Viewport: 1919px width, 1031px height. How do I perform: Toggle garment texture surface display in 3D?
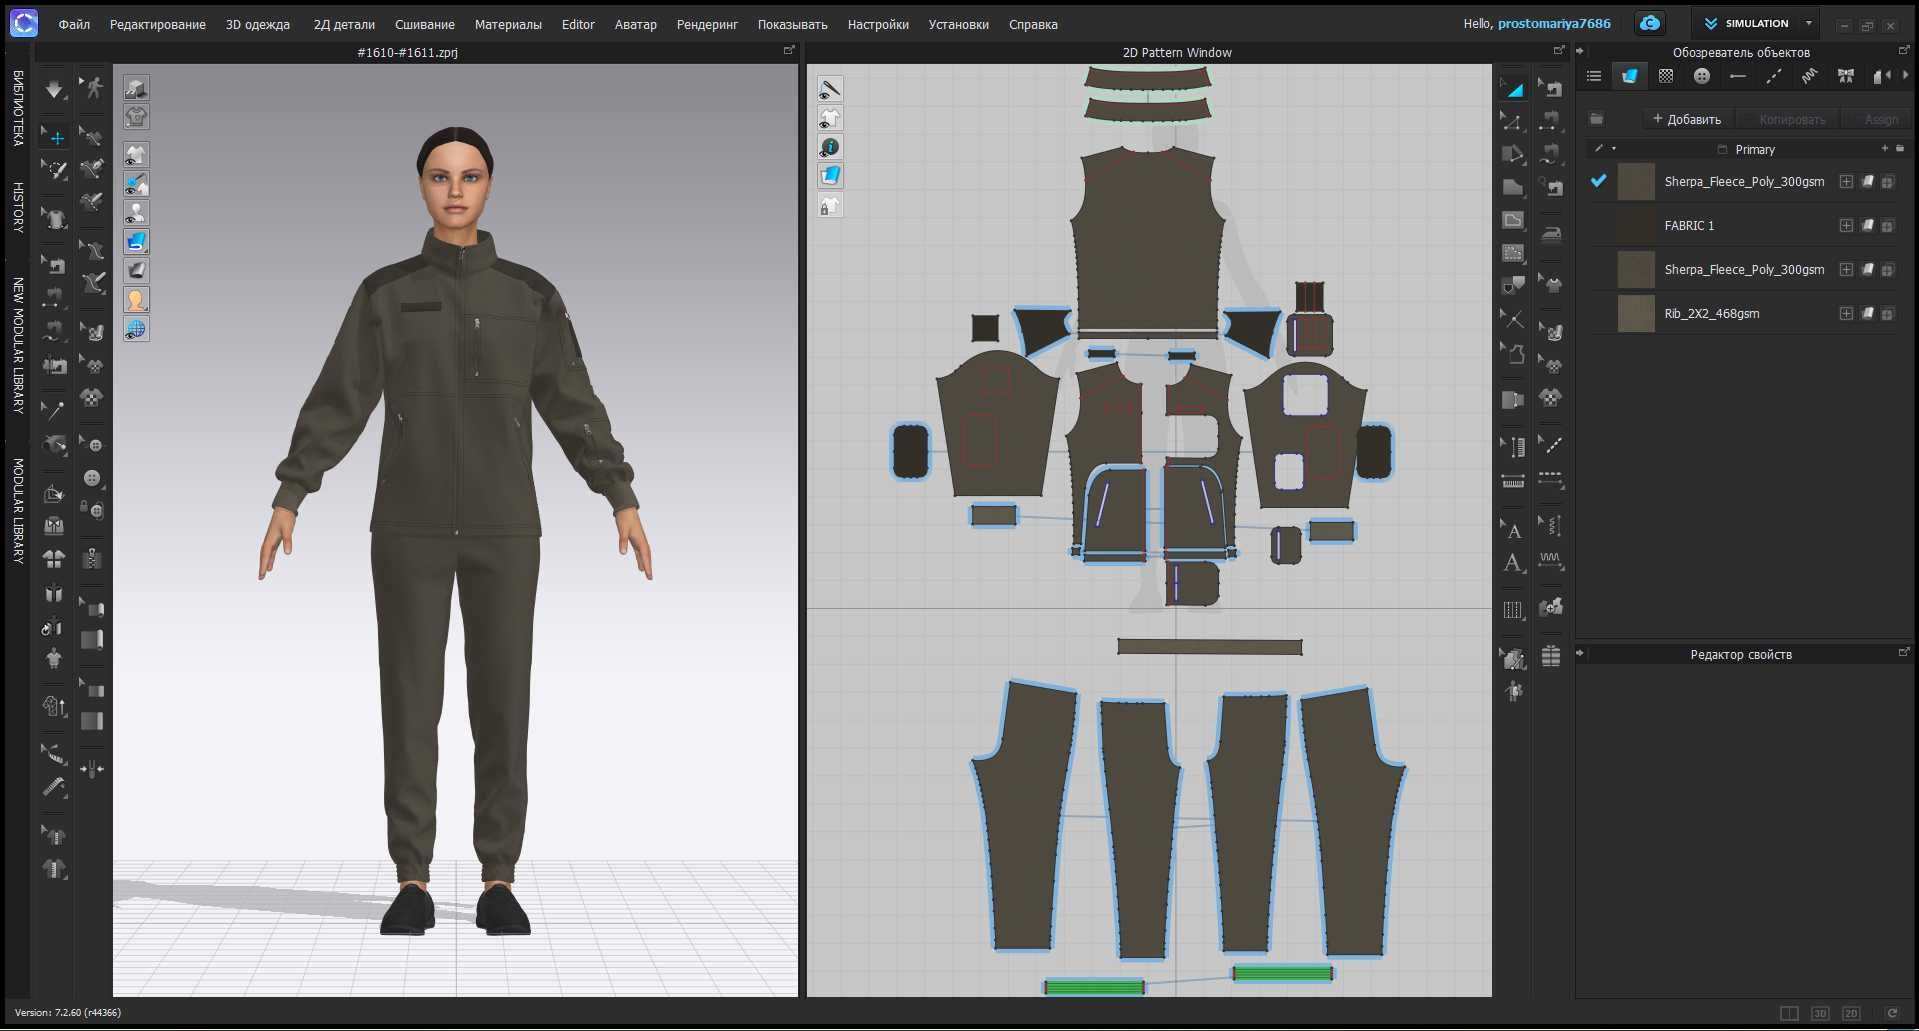[x=136, y=242]
